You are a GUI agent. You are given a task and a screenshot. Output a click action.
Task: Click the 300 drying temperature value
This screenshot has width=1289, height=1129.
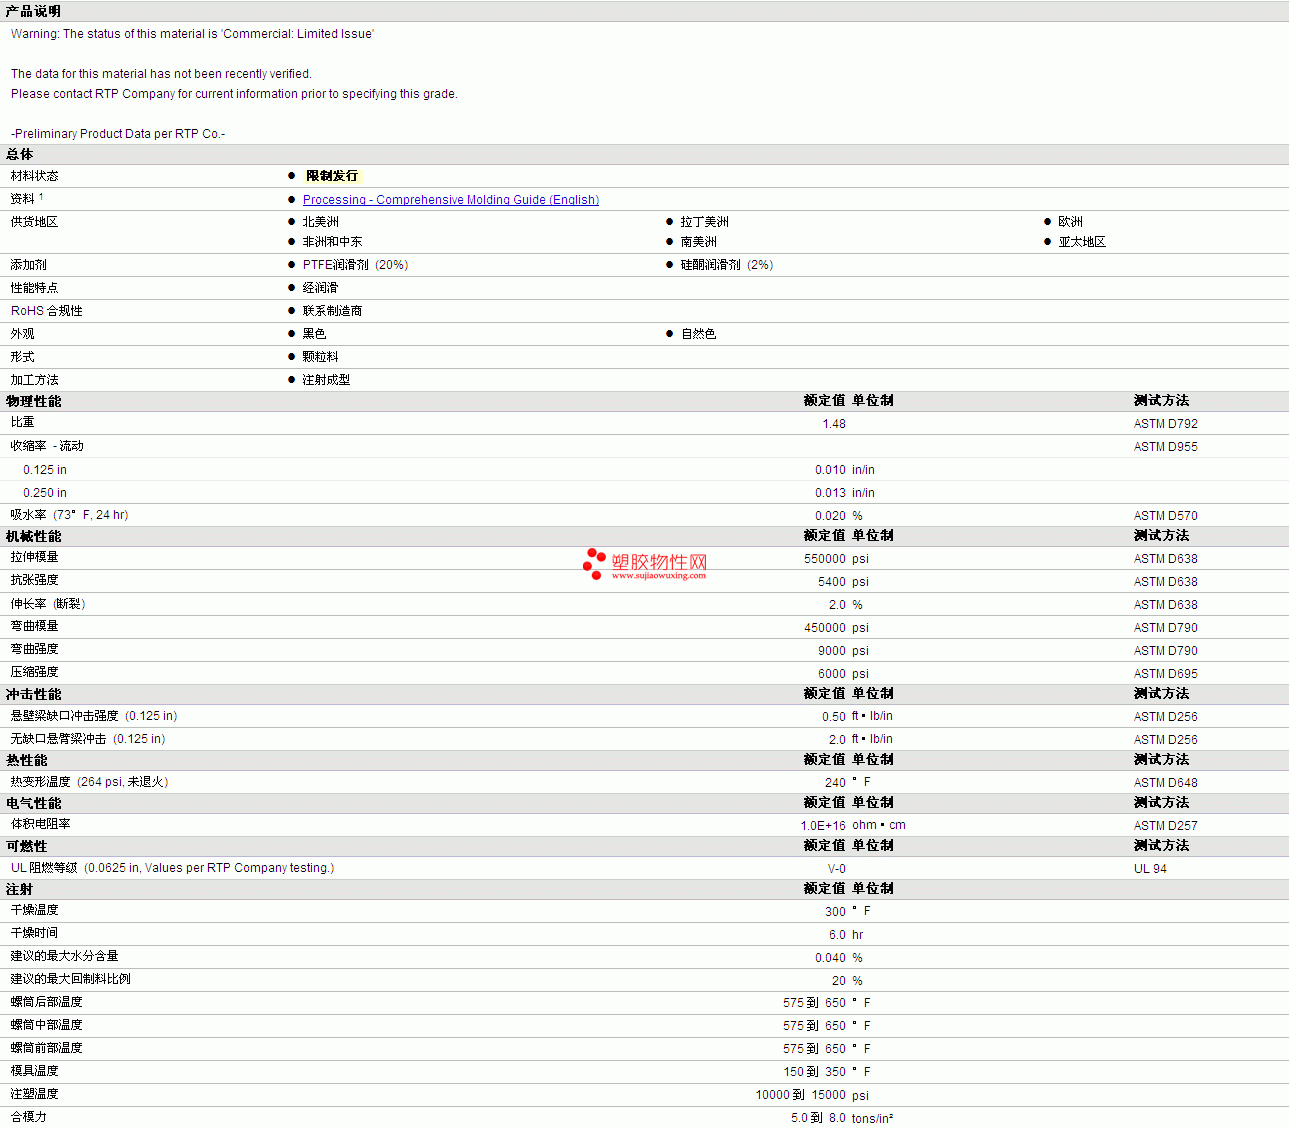[x=836, y=912]
